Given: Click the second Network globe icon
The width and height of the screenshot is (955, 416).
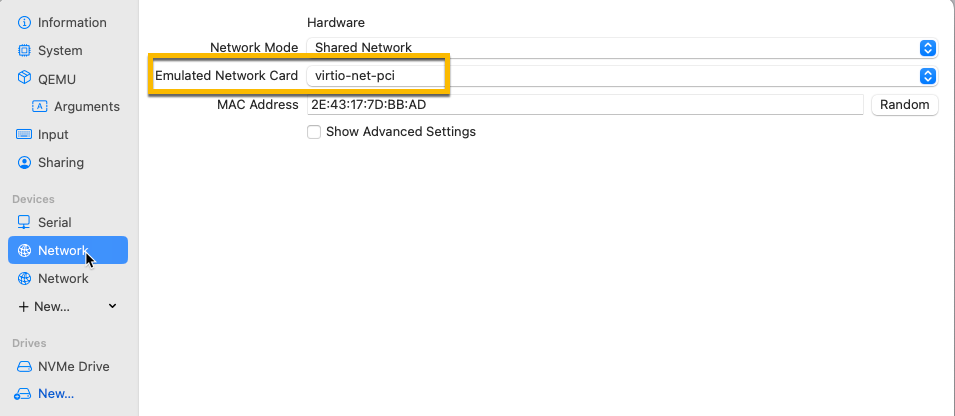Looking at the screenshot, I should click(x=24, y=278).
